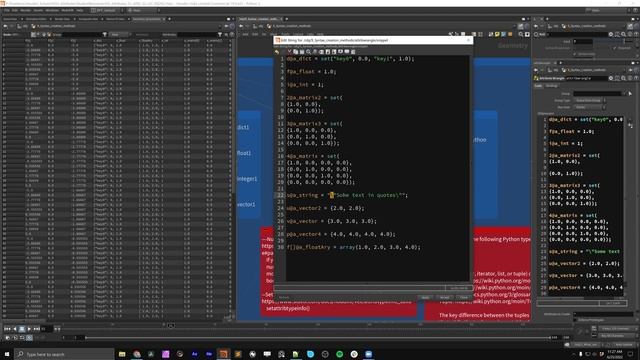Viewport: 640px width, 360px height.
Task: Open the Group field dropdown arrow in wrangle parameters
Action: click(x=624, y=93)
